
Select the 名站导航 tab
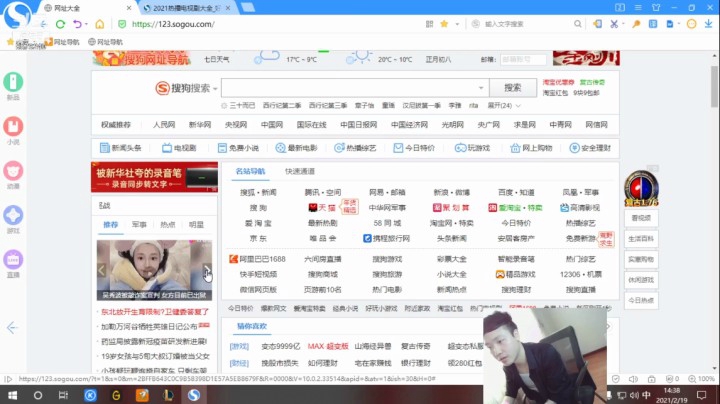(x=250, y=171)
